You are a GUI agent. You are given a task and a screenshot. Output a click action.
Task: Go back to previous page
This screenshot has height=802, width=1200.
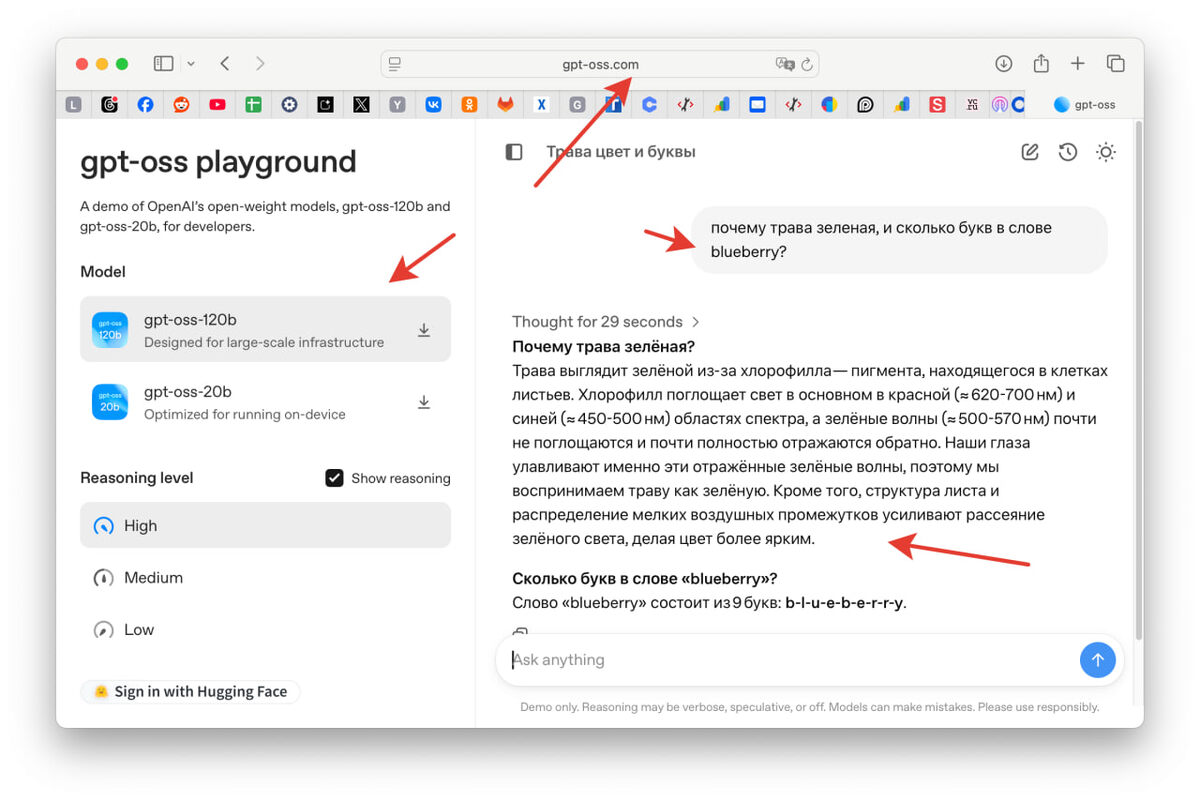click(225, 64)
